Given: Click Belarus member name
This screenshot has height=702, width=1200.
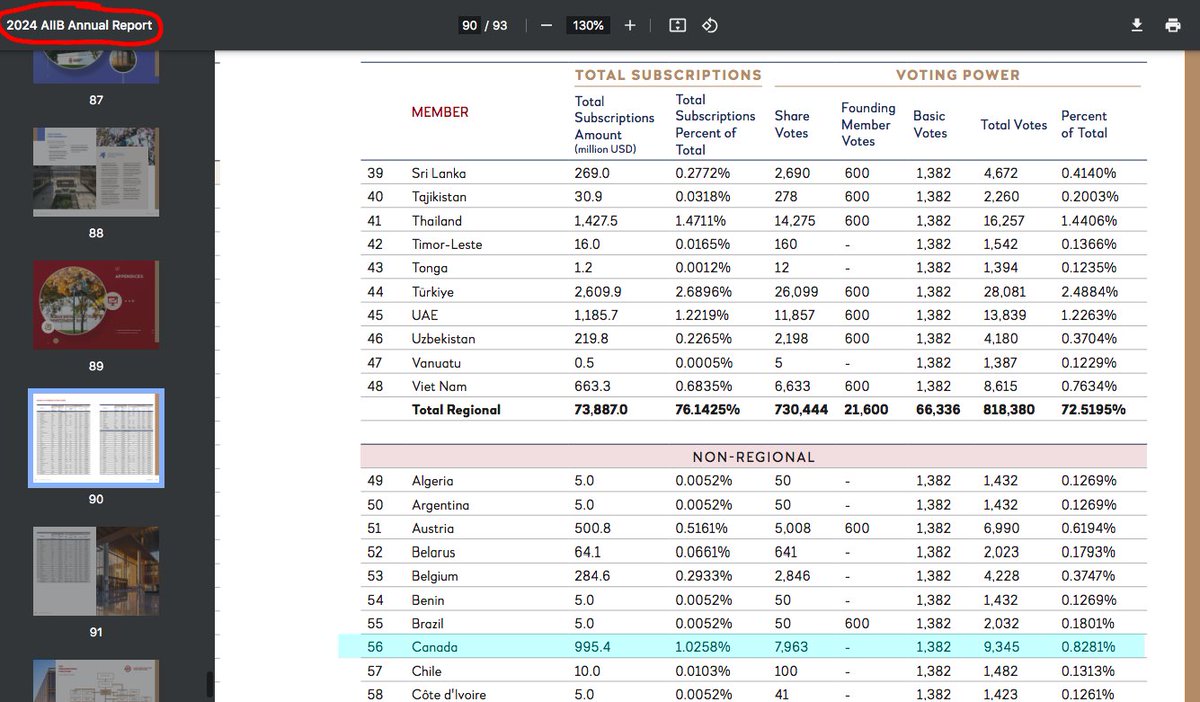Looking at the screenshot, I should (x=434, y=552).
